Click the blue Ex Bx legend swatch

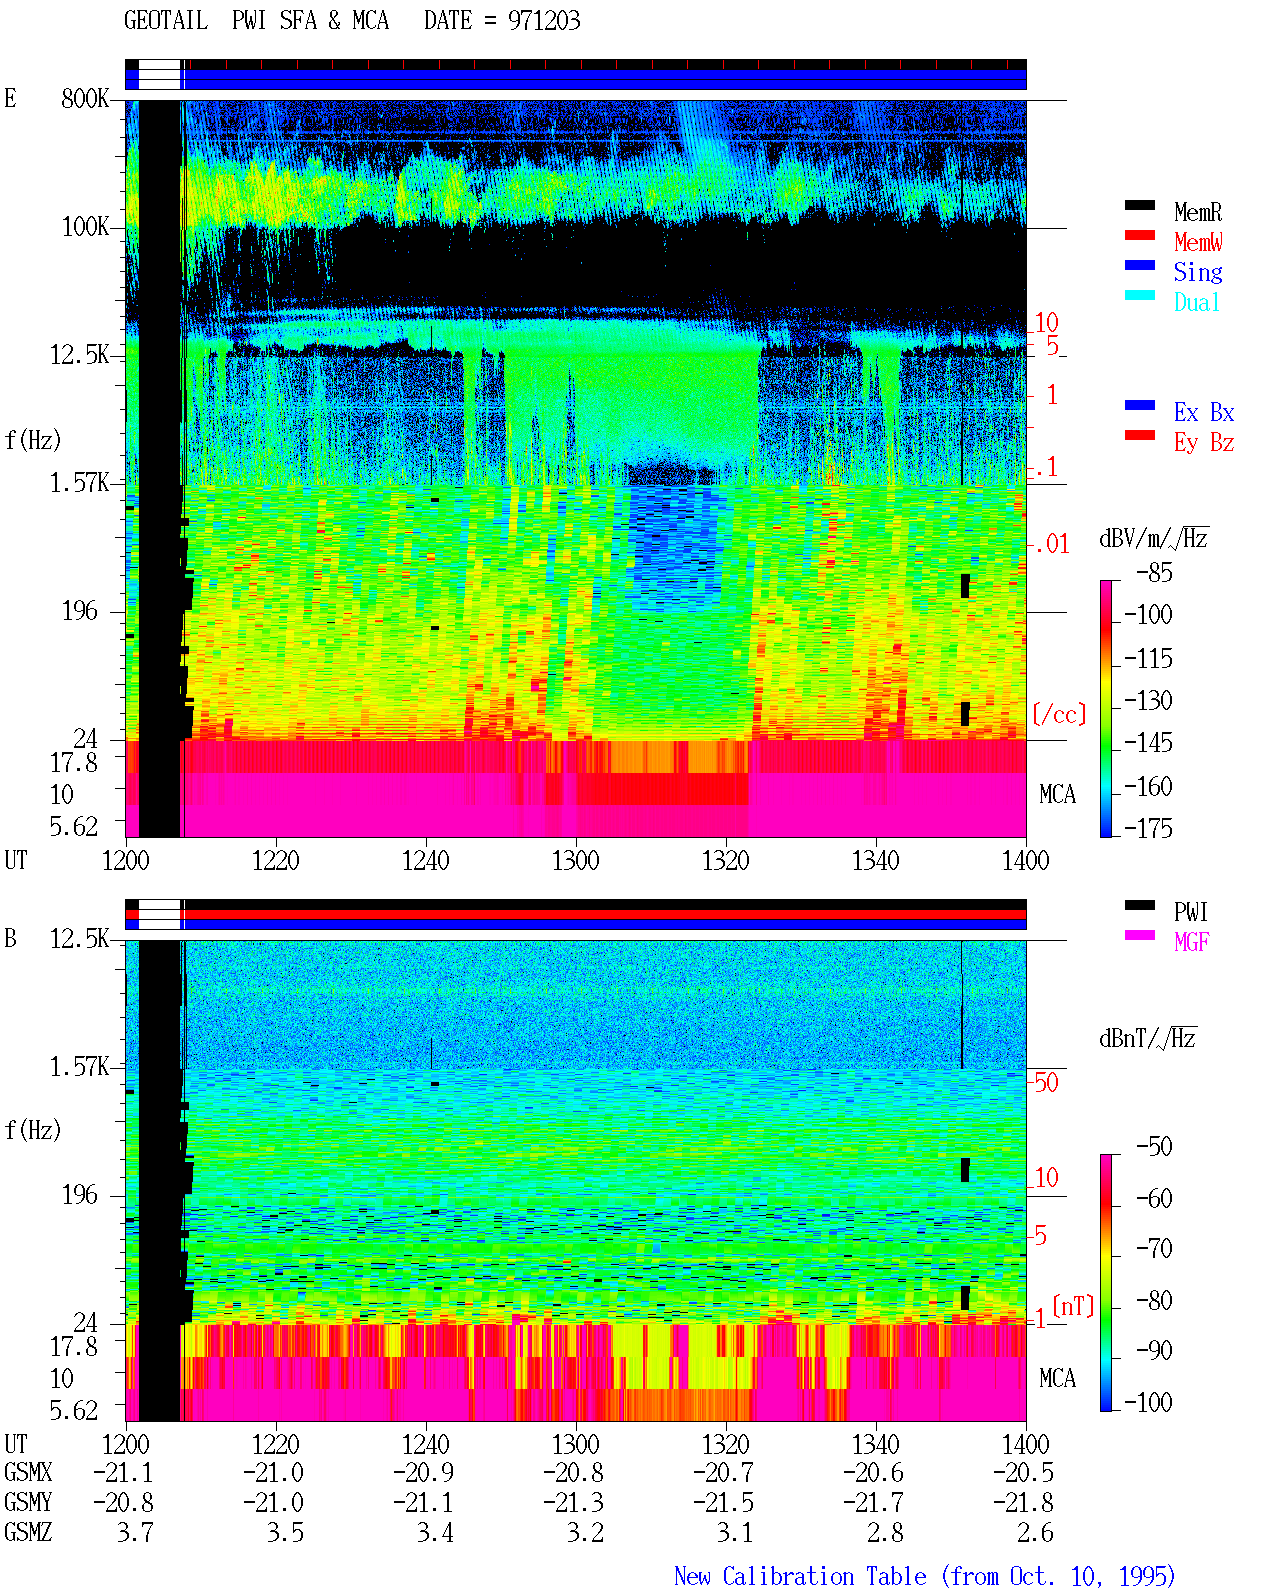point(1139,406)
